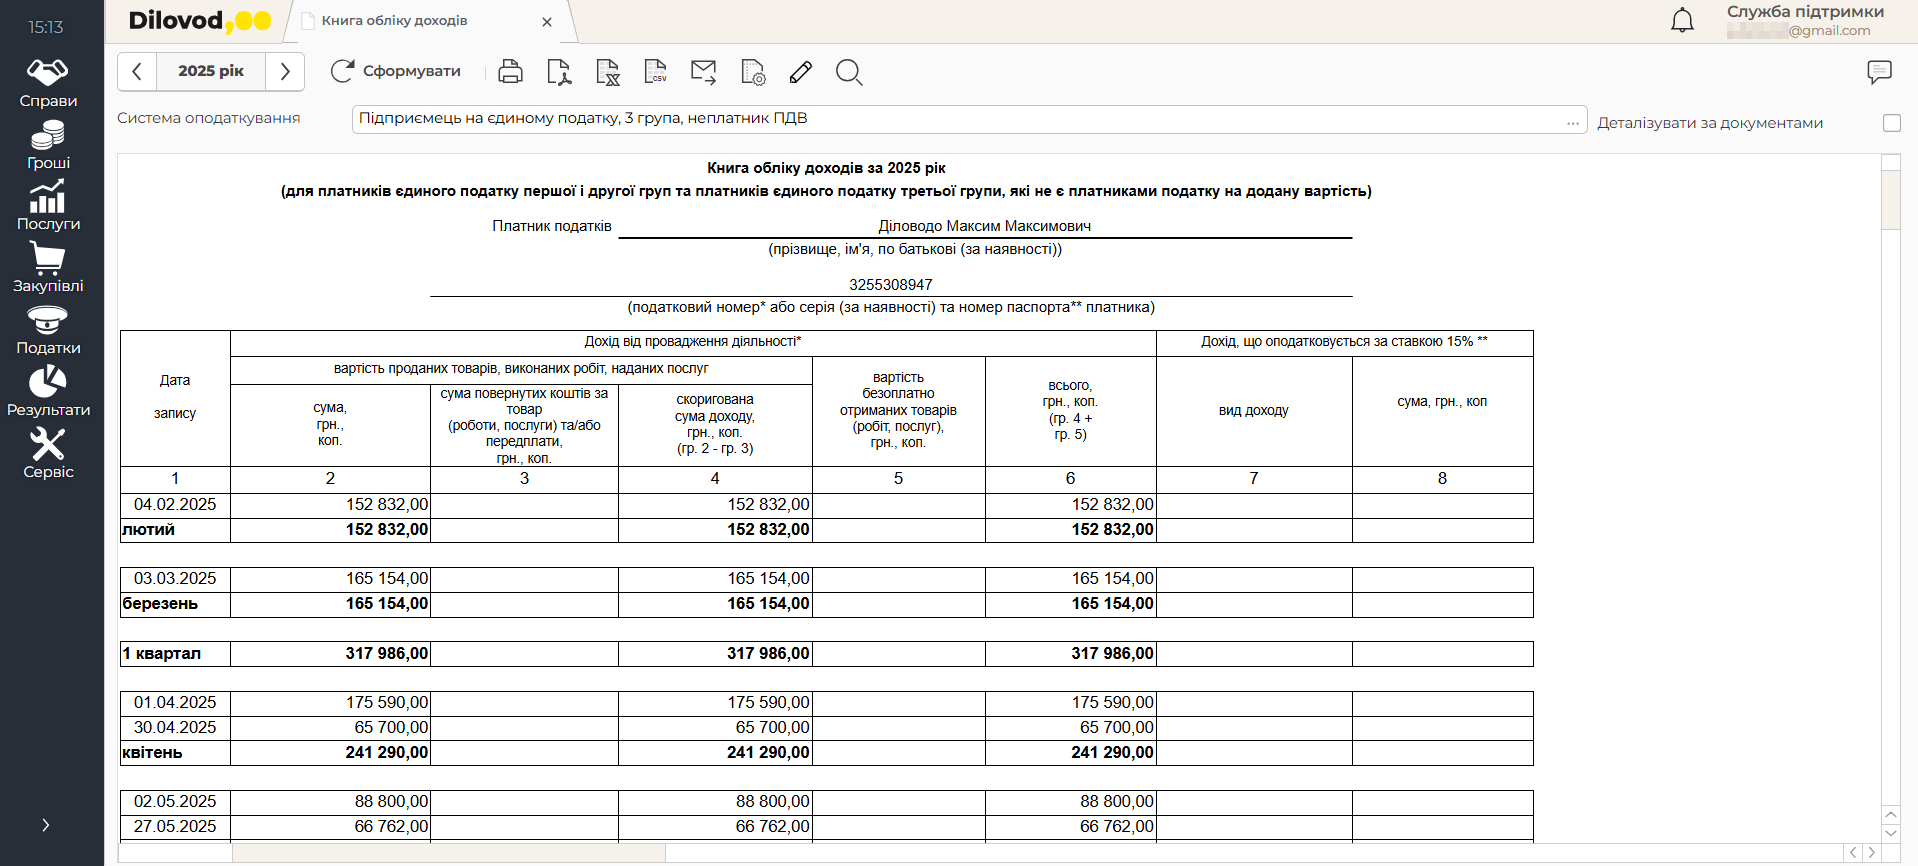Export the report to PDF
This screenshot has height=866, width=1918.
(559, 72)
